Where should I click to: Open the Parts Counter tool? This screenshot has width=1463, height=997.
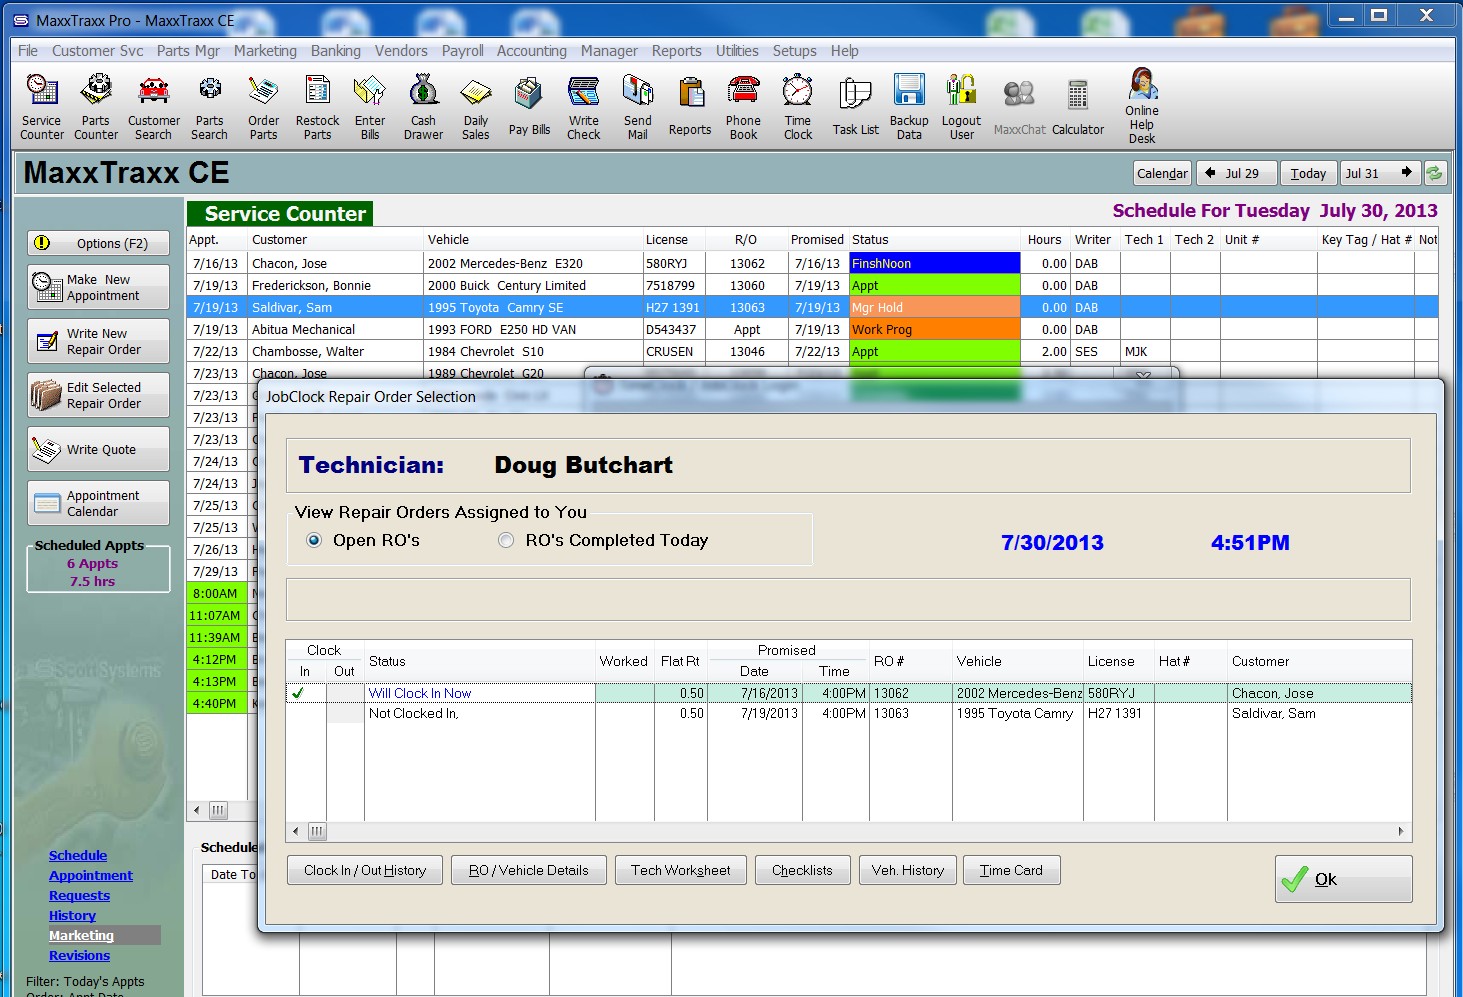coord(96,107)
